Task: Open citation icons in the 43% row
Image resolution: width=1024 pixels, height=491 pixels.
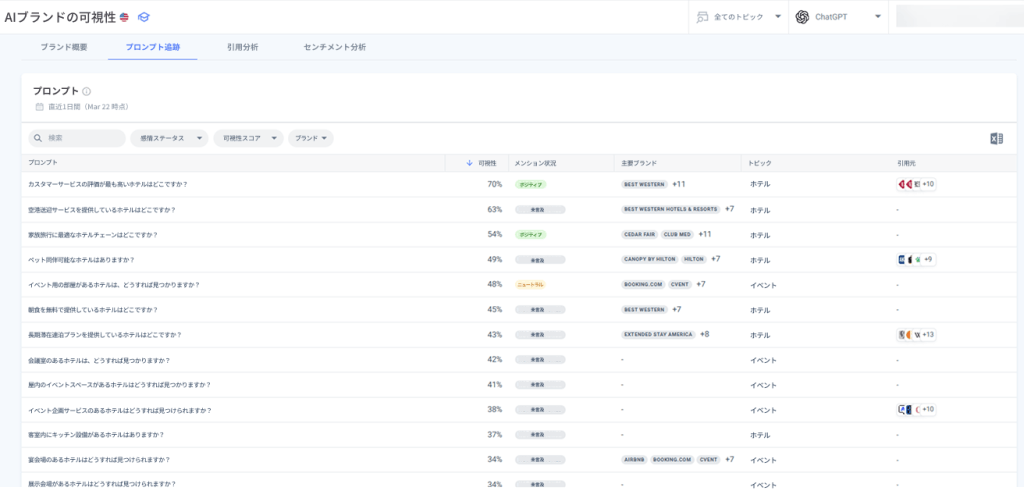Action: pyautogui.click(x=916, y=335)
